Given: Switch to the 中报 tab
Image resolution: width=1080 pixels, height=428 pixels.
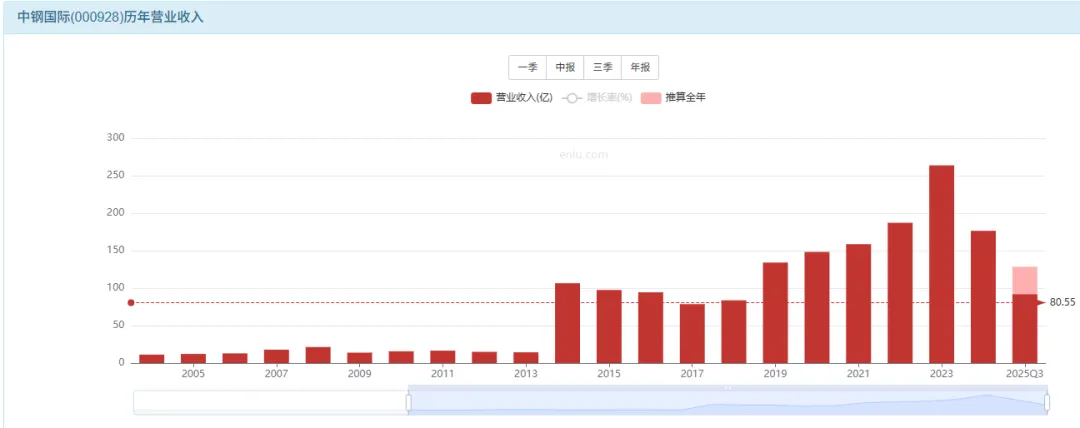Looking at the screenshot, I should pyautogui.click(x=565, y=68).
